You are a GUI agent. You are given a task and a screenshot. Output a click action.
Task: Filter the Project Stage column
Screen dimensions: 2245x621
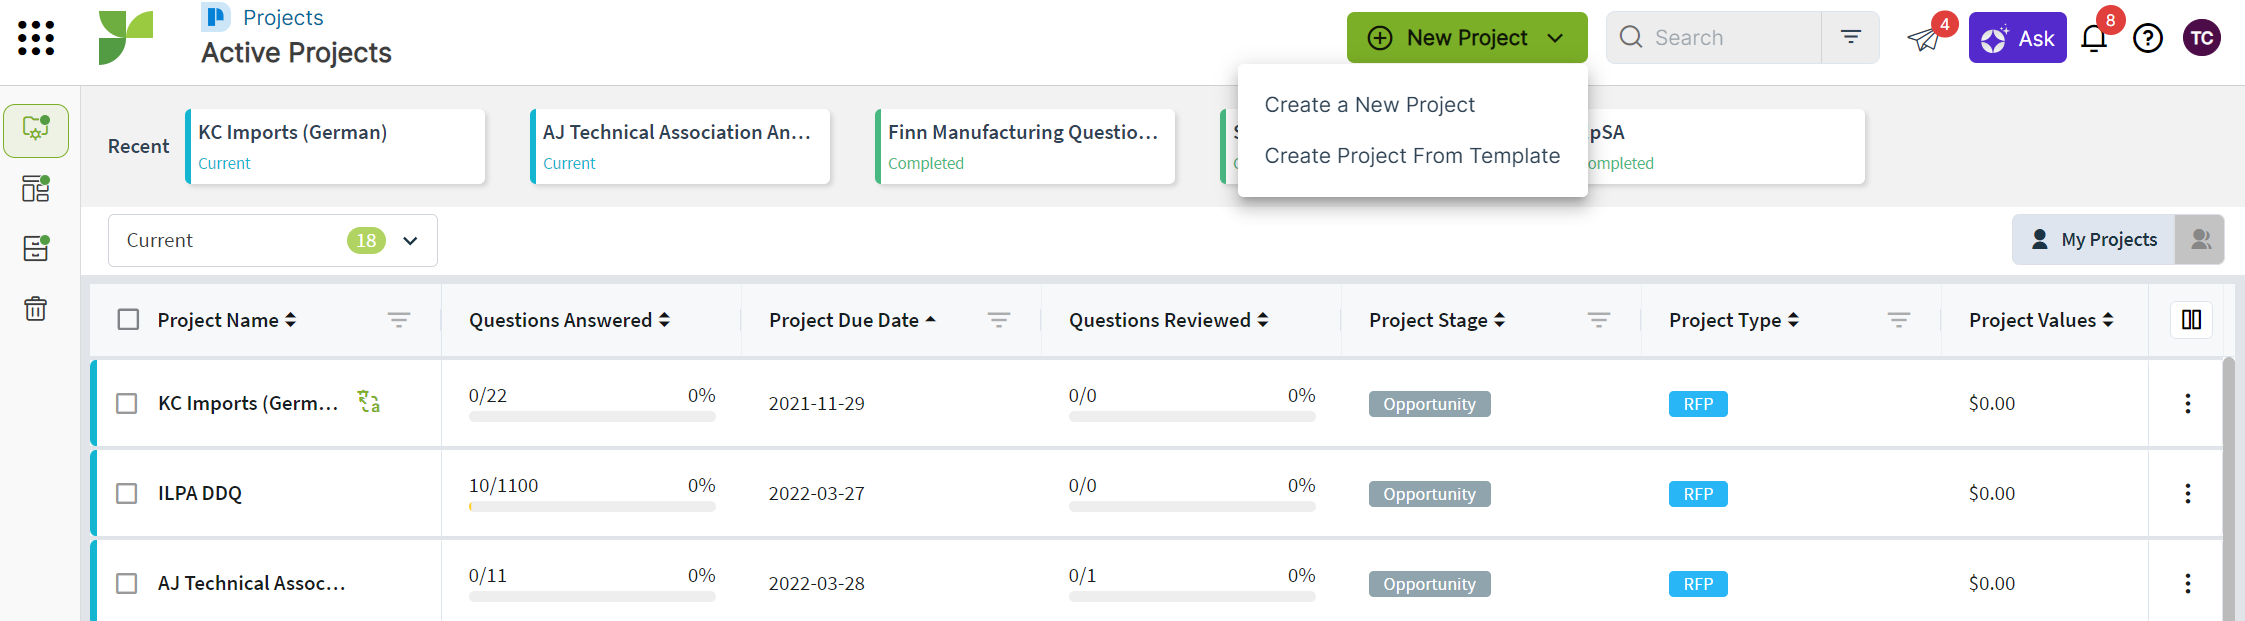tap(1599, 320)
